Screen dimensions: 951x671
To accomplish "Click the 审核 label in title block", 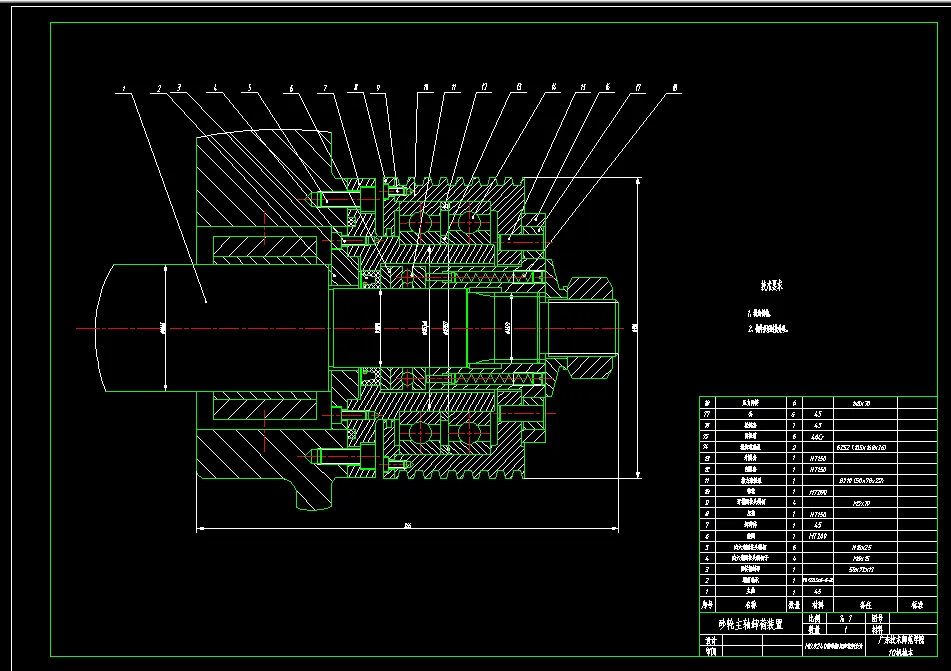I will [x=711, y=652].
